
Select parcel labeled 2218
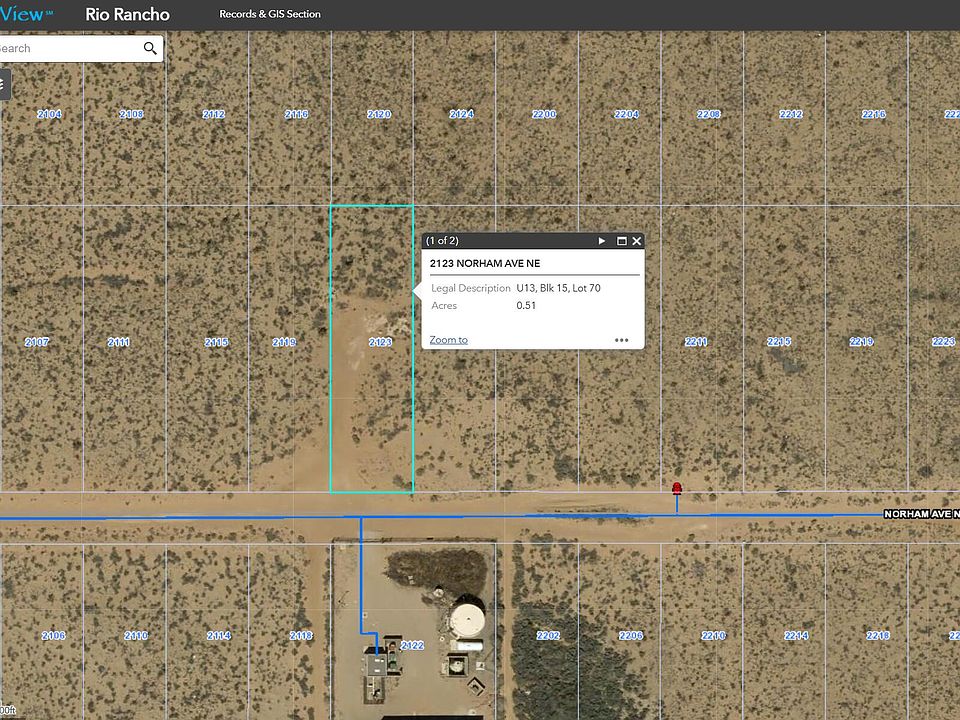[x=878, y=636]
